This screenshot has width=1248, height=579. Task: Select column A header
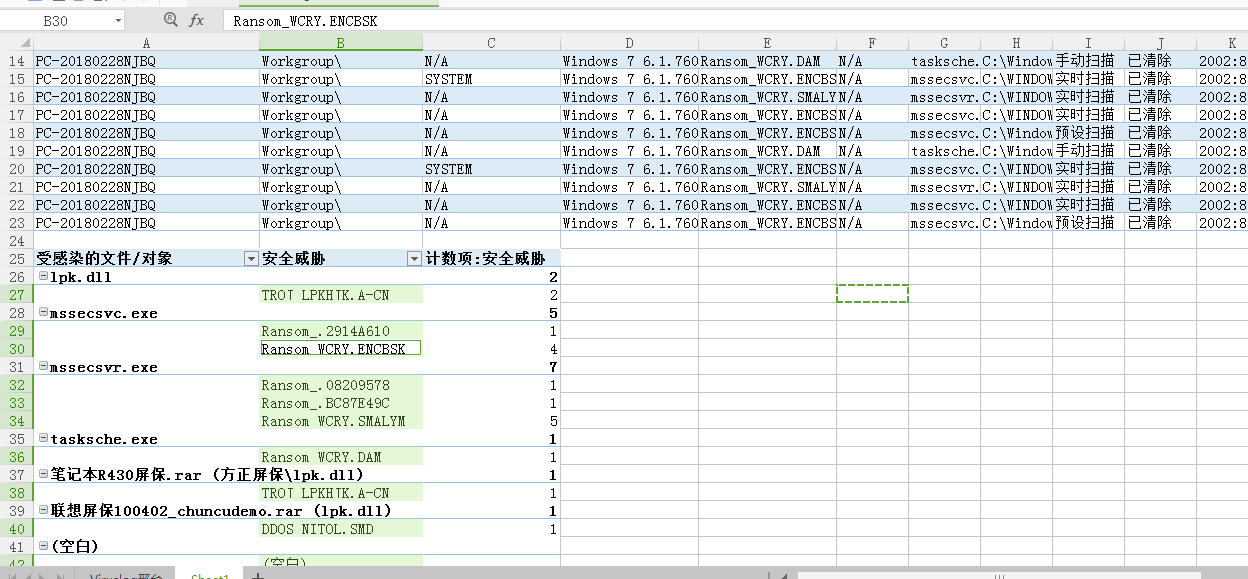(x=146, y=42)
